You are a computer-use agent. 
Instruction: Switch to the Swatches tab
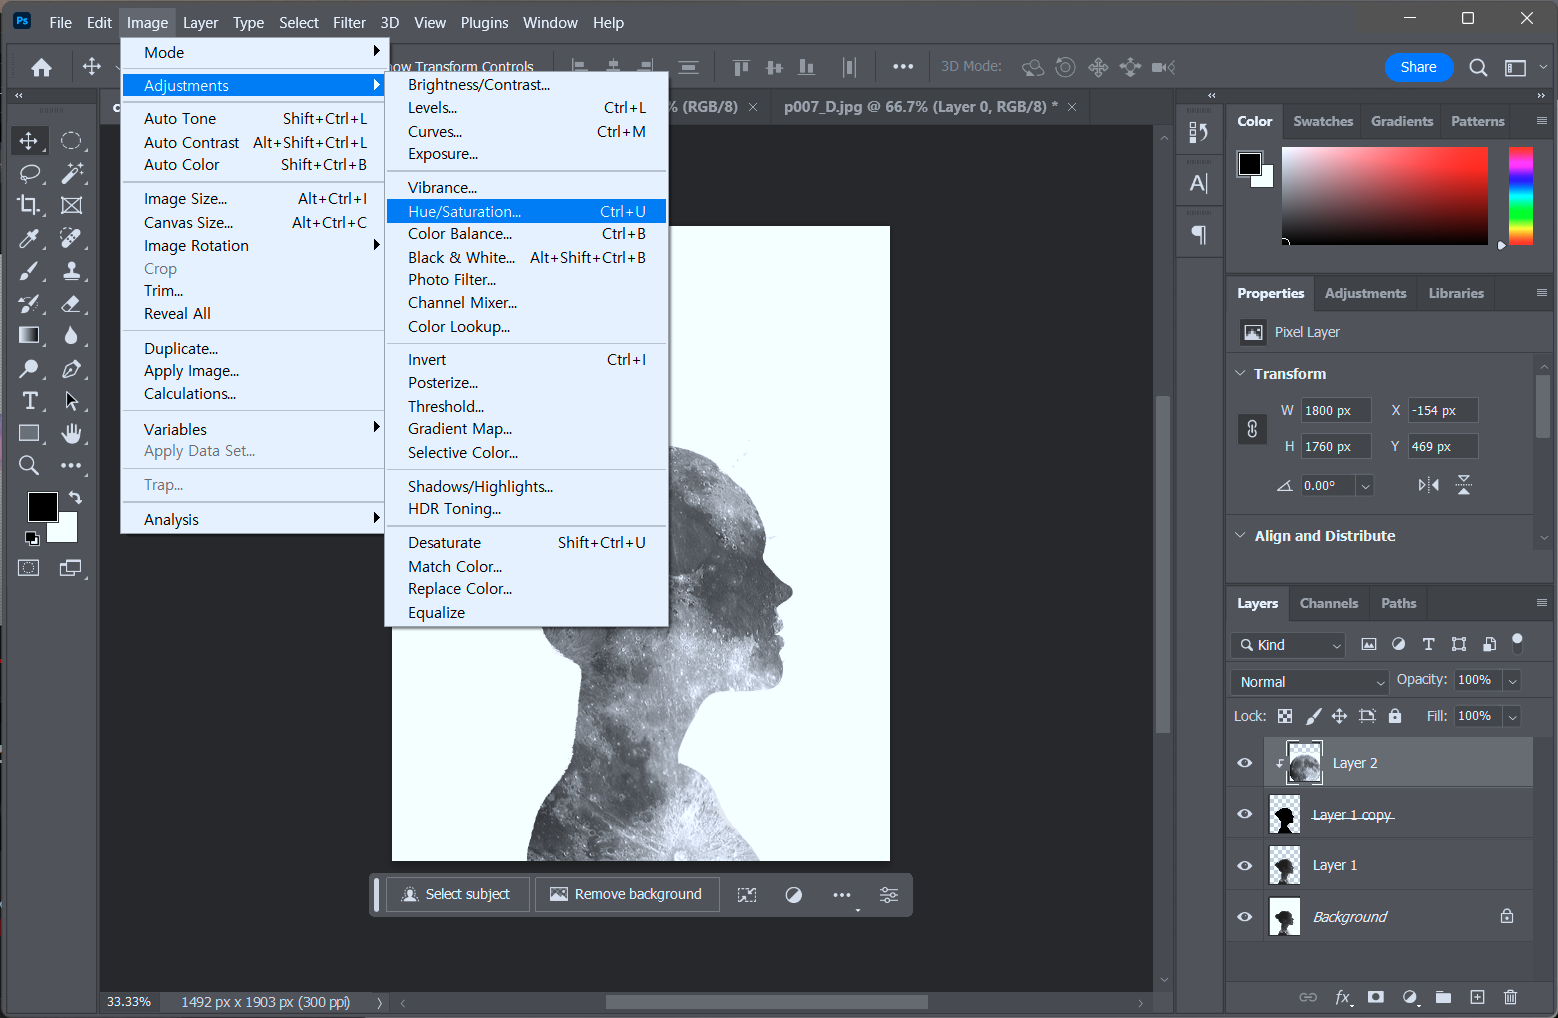[x=1323, y=121]
